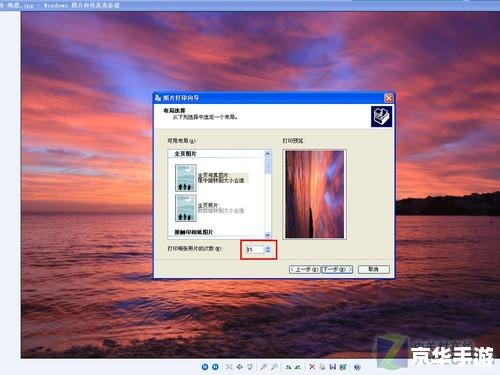Click layout list scrollbar up arrow
The width and height of the screenshot is (500, 375).
click(267, 154)
